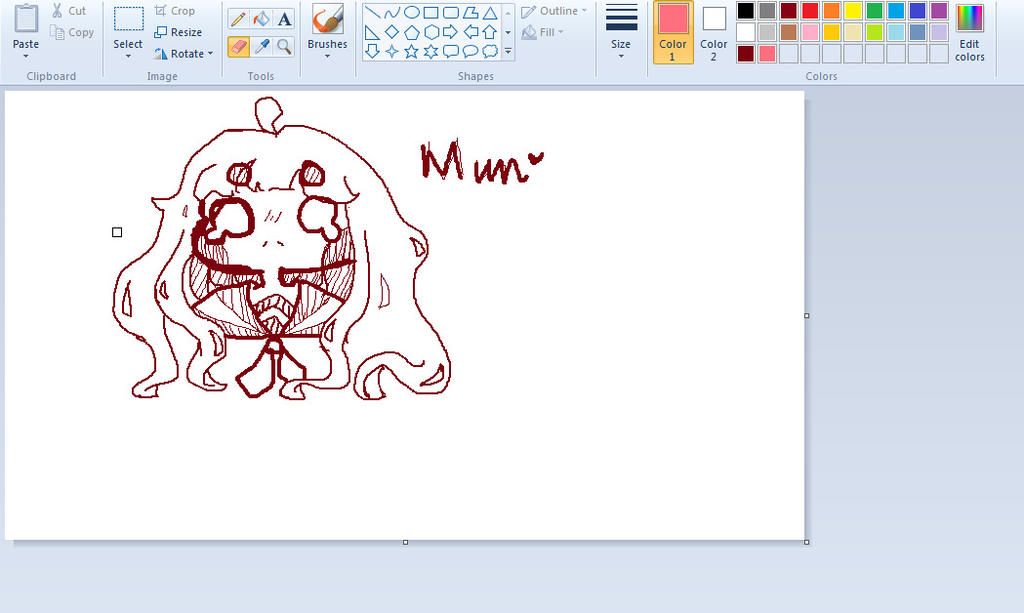Pick the purple color swatch

click(x=939, y=10)
